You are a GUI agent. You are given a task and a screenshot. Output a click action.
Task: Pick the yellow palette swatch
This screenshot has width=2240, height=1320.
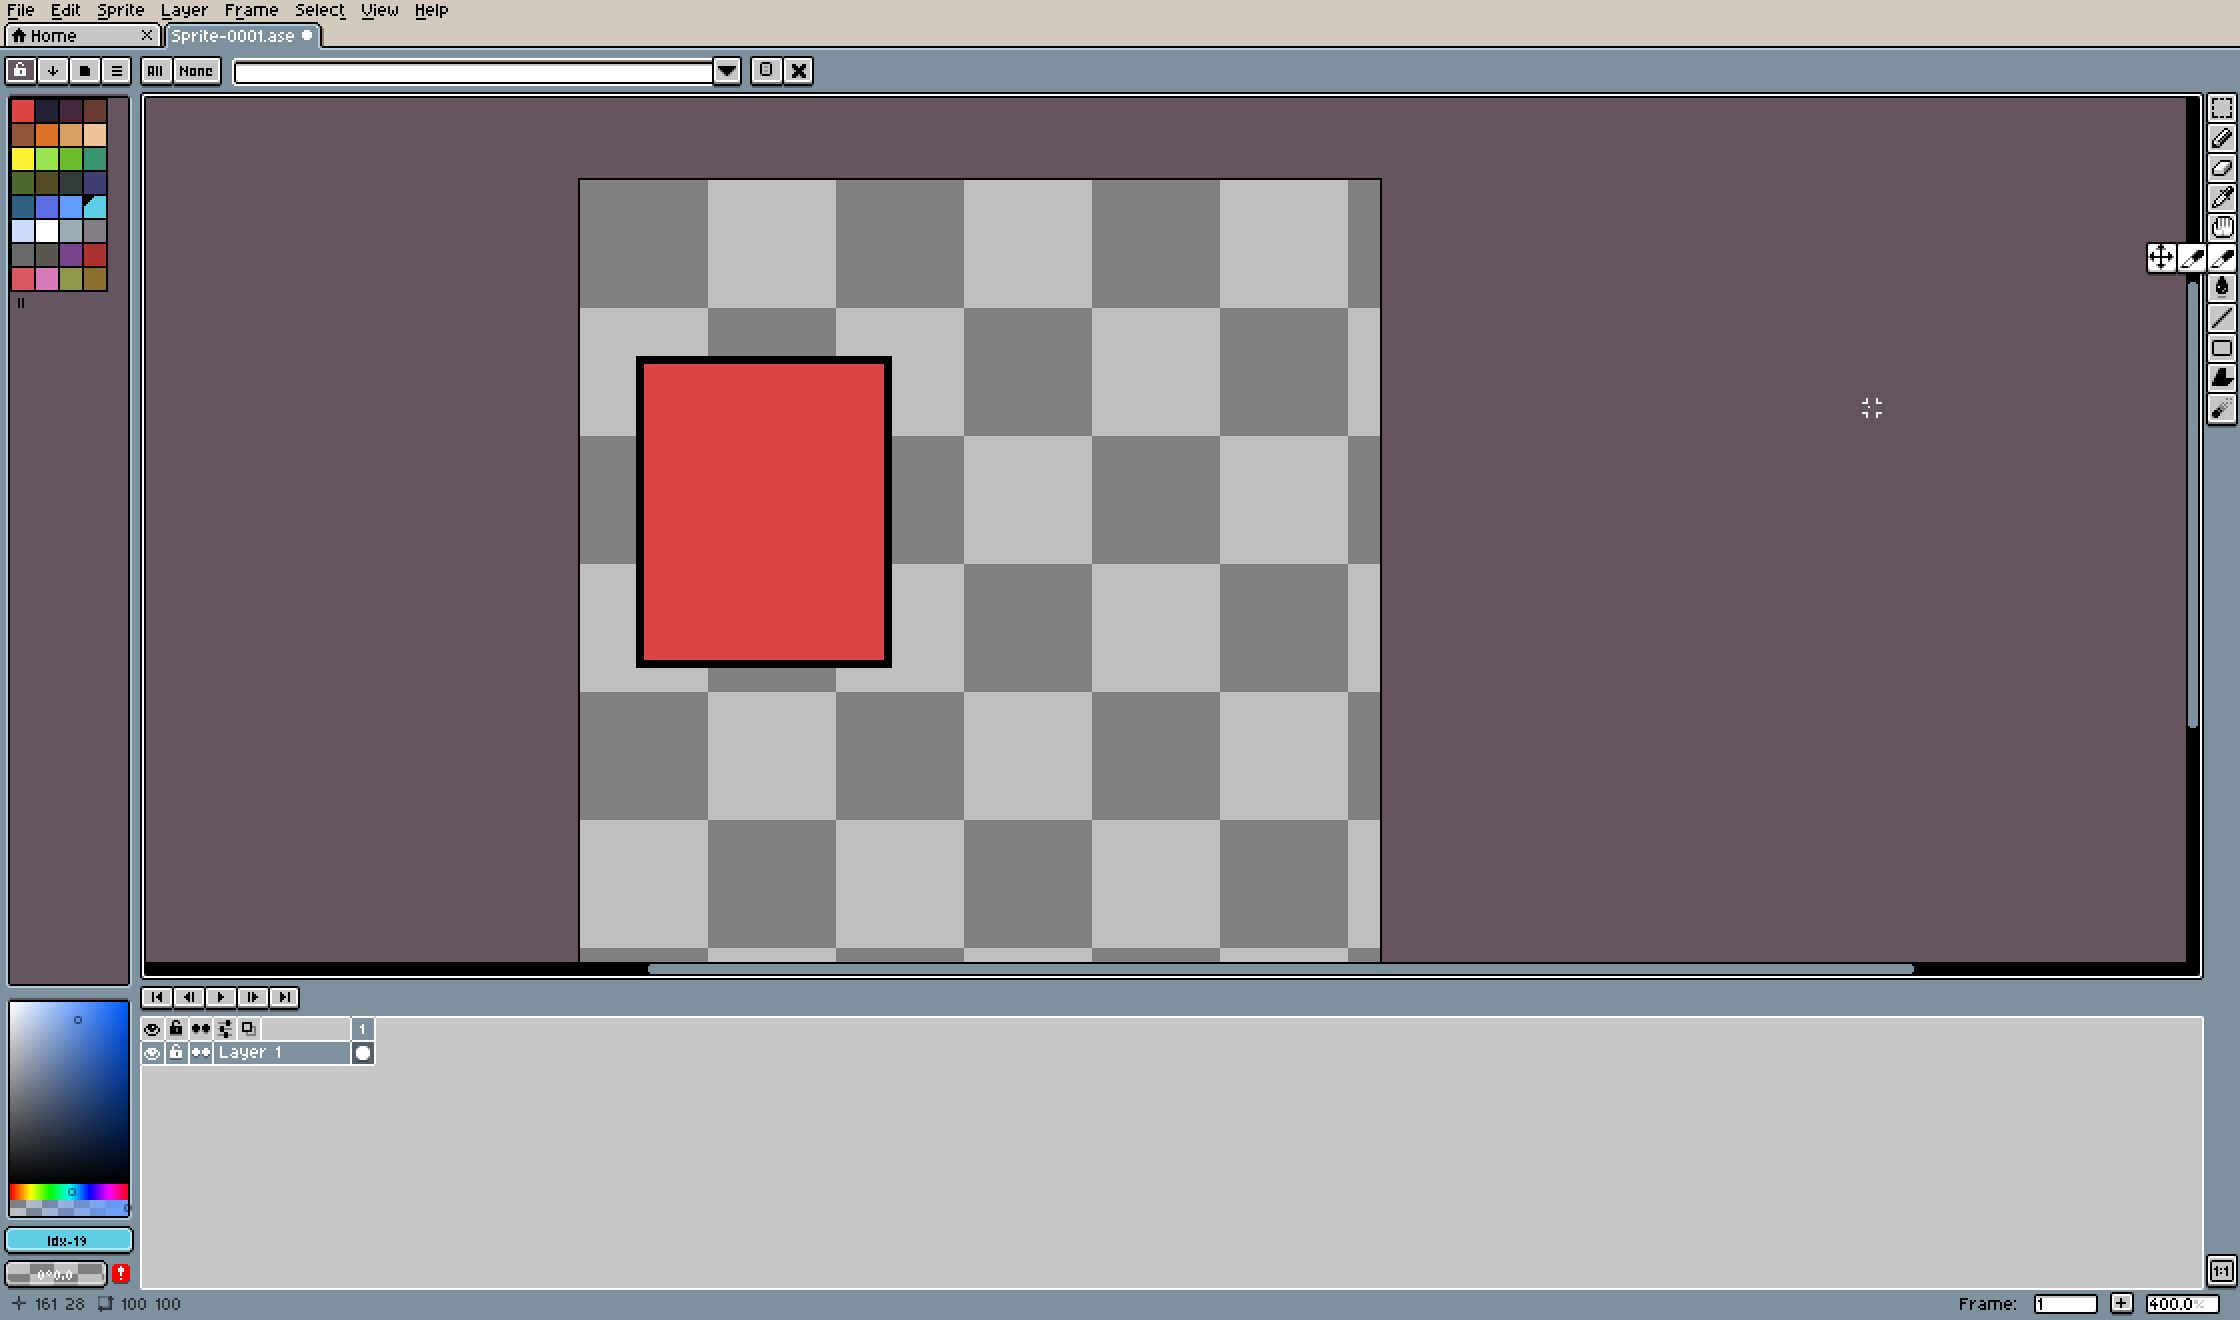[23, 159]
